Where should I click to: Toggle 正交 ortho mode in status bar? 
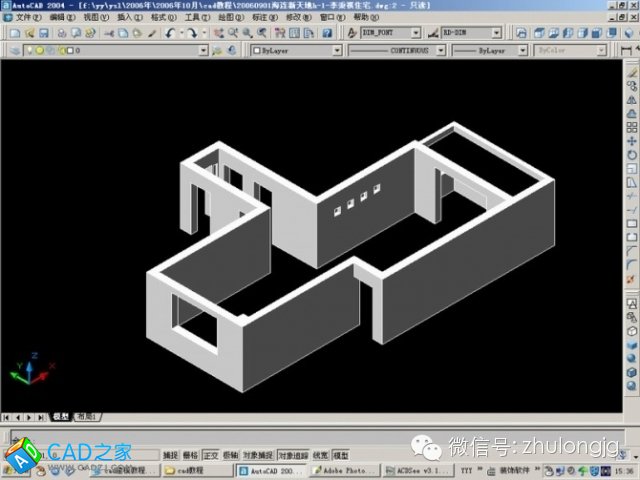pyautogui.click(x=211, y=455)
